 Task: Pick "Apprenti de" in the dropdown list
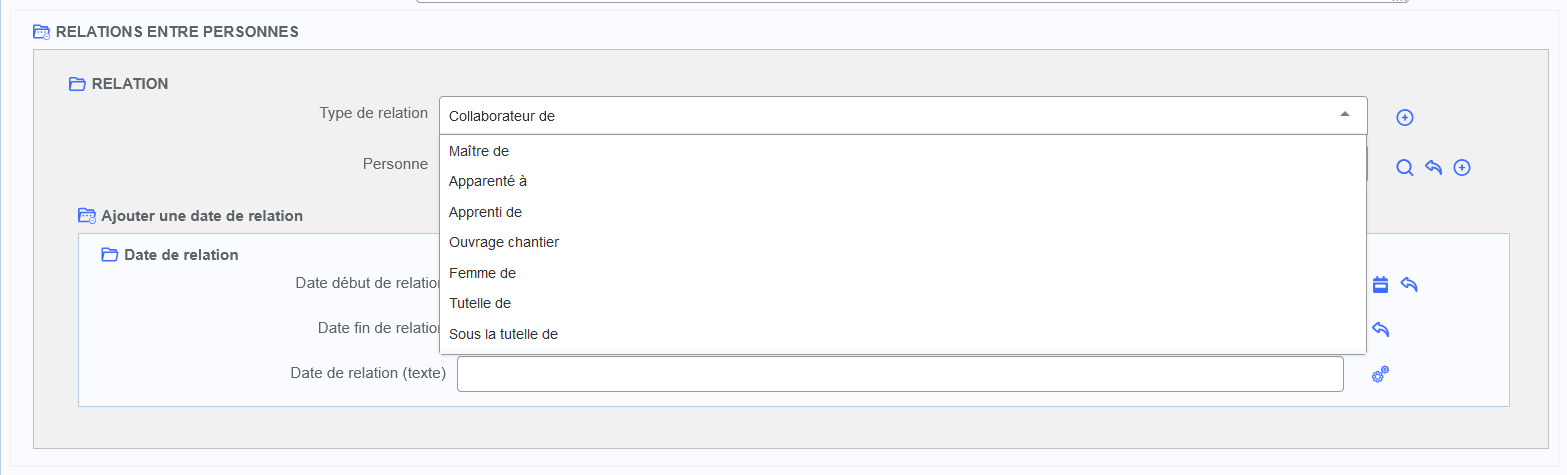[x=486, y=212]
